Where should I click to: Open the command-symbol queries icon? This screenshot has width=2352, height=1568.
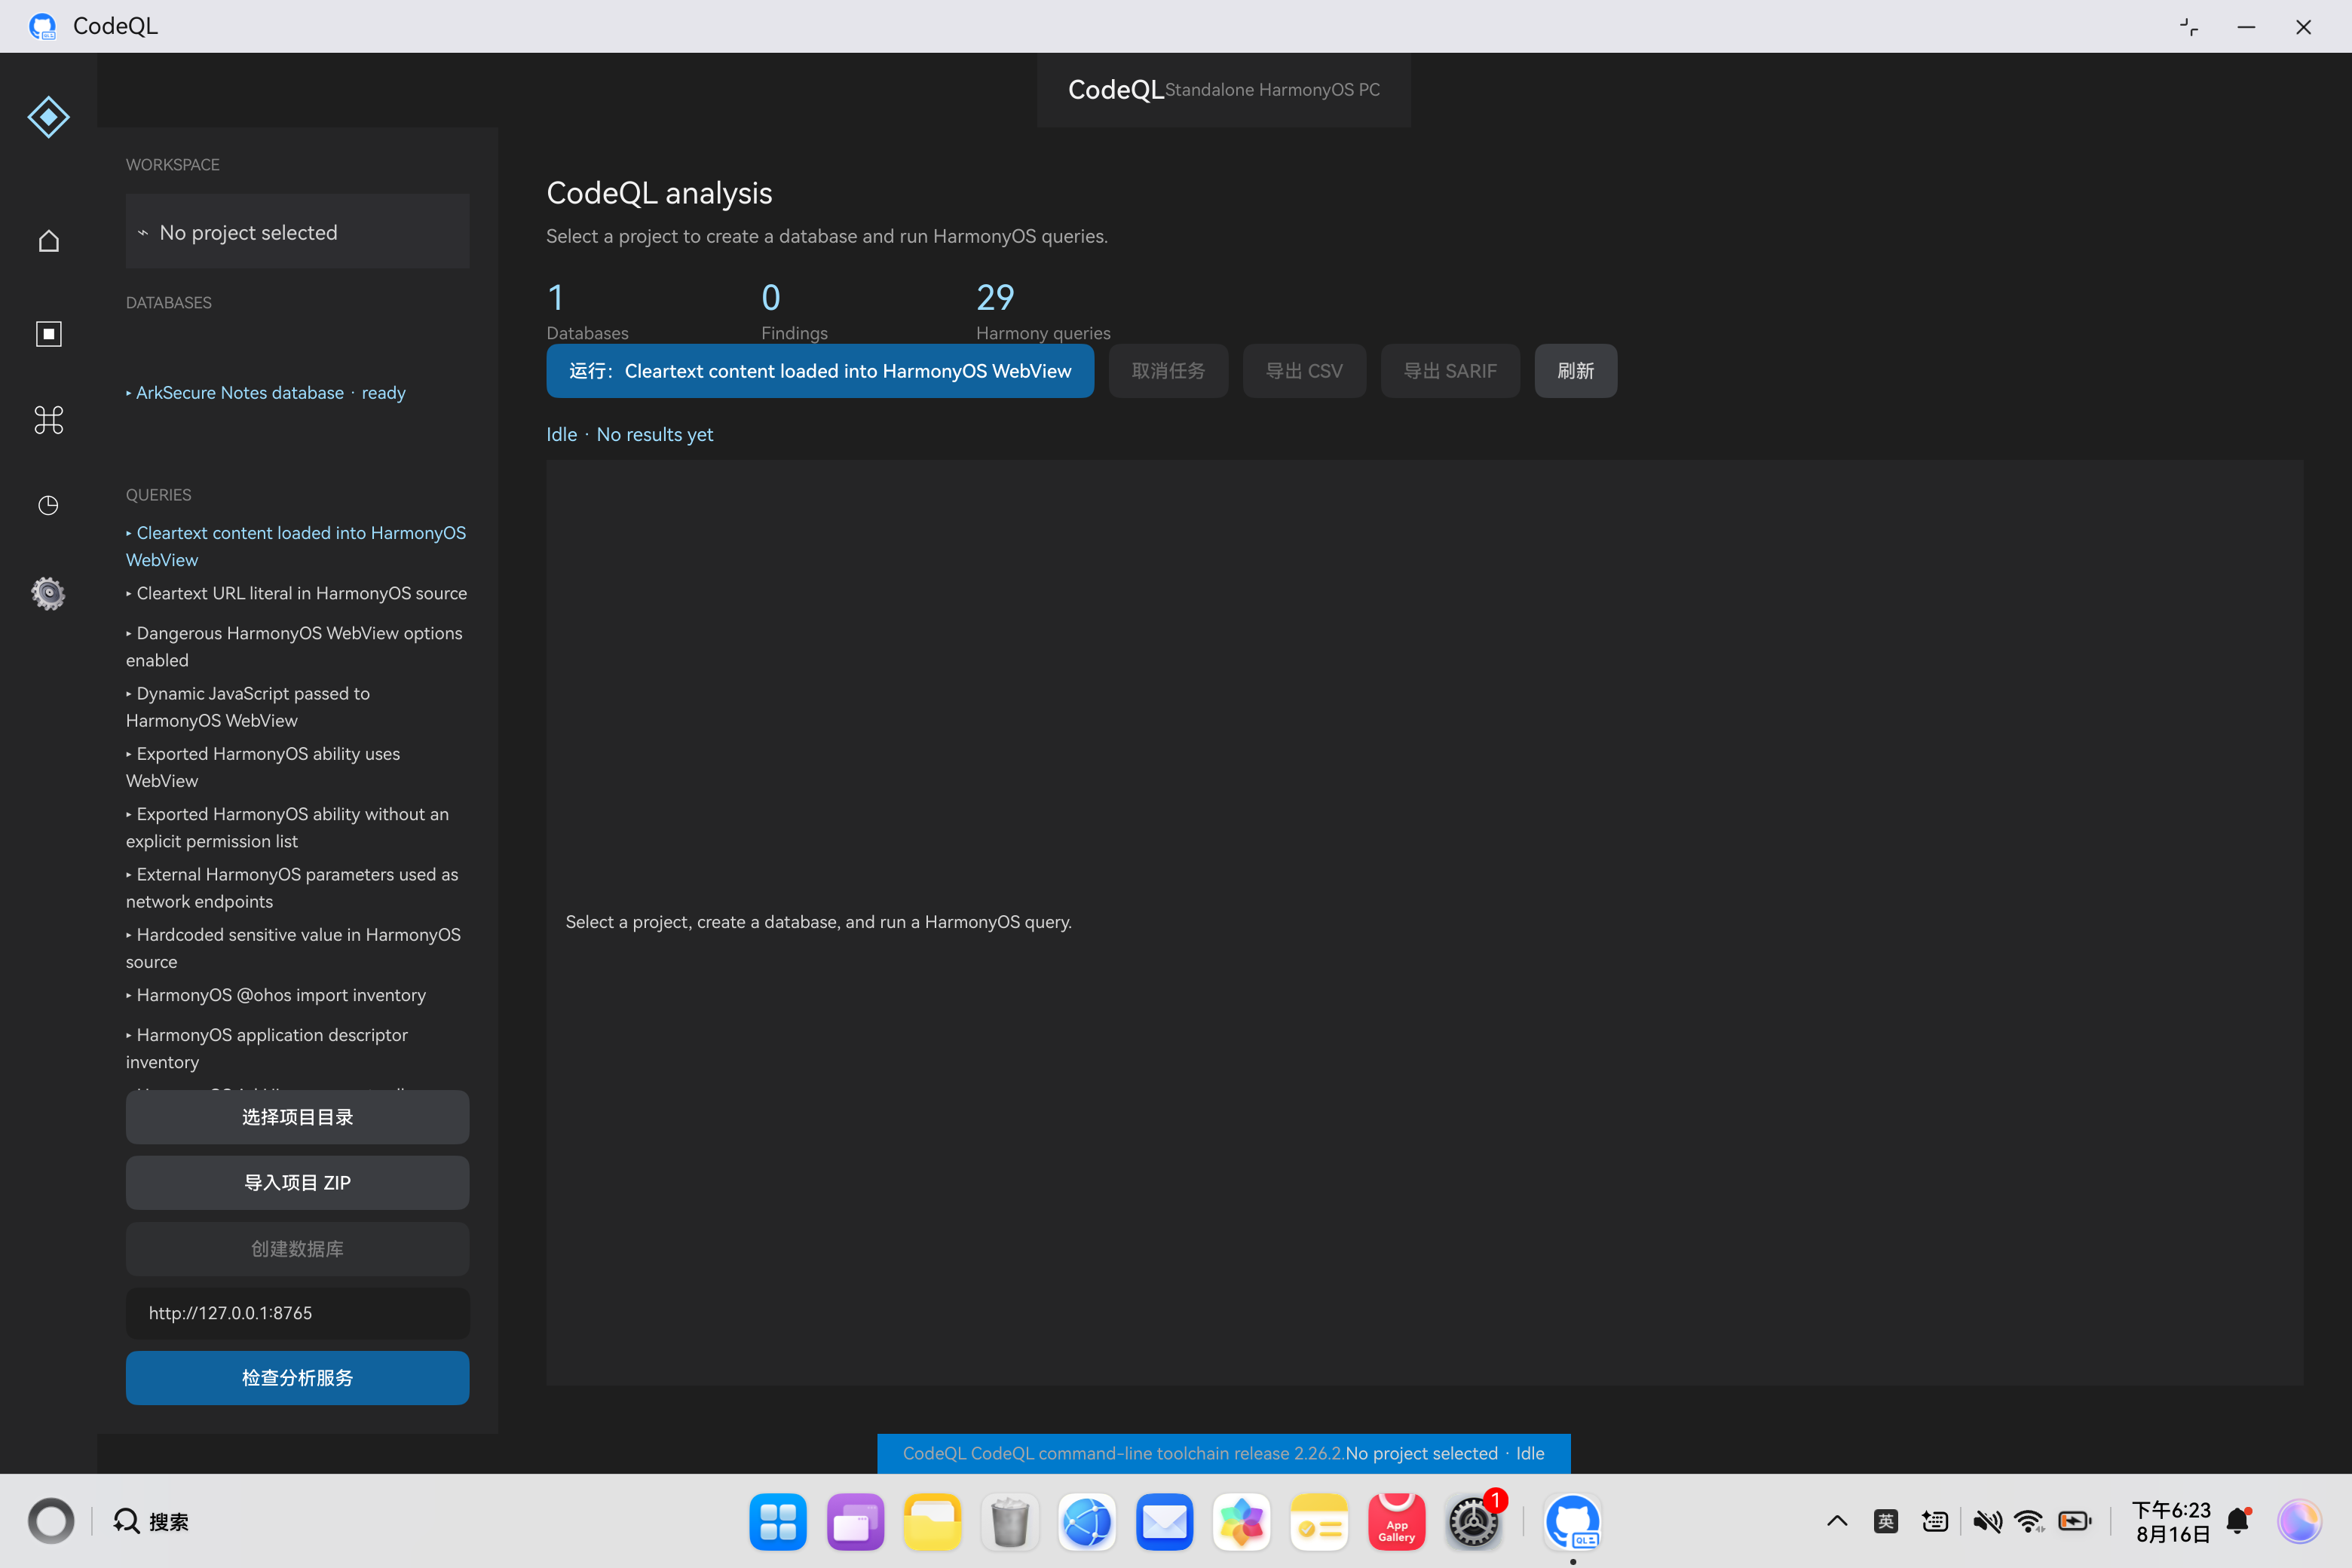[48, 420]
